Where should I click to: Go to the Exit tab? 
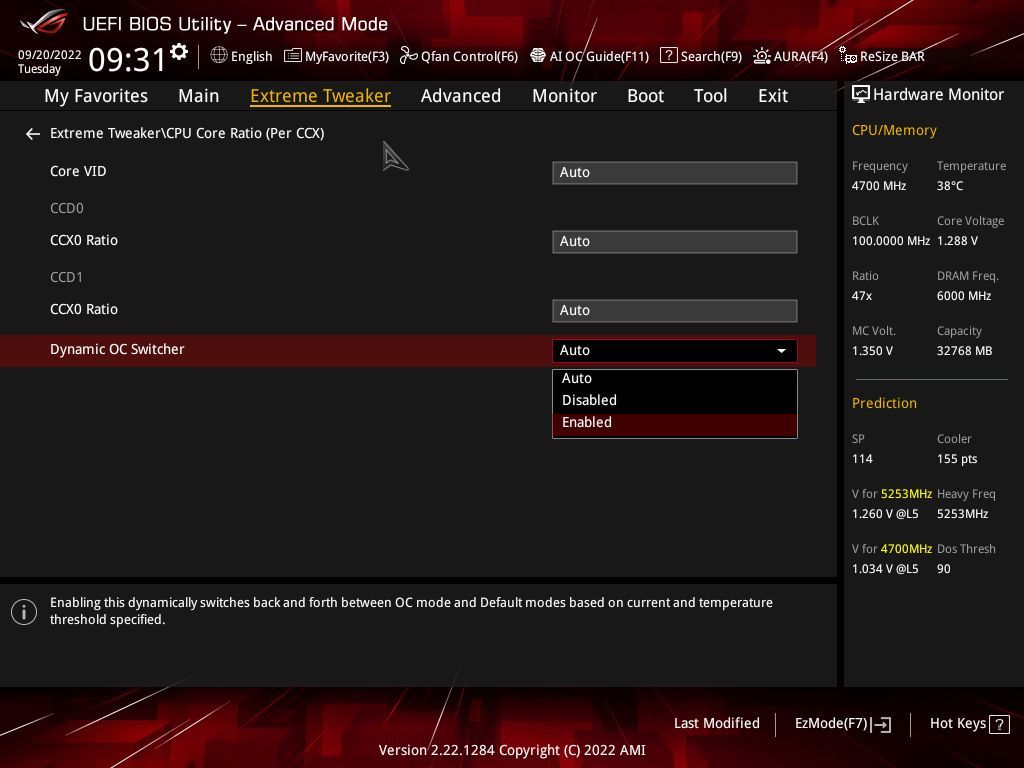(x=773, y=96)
